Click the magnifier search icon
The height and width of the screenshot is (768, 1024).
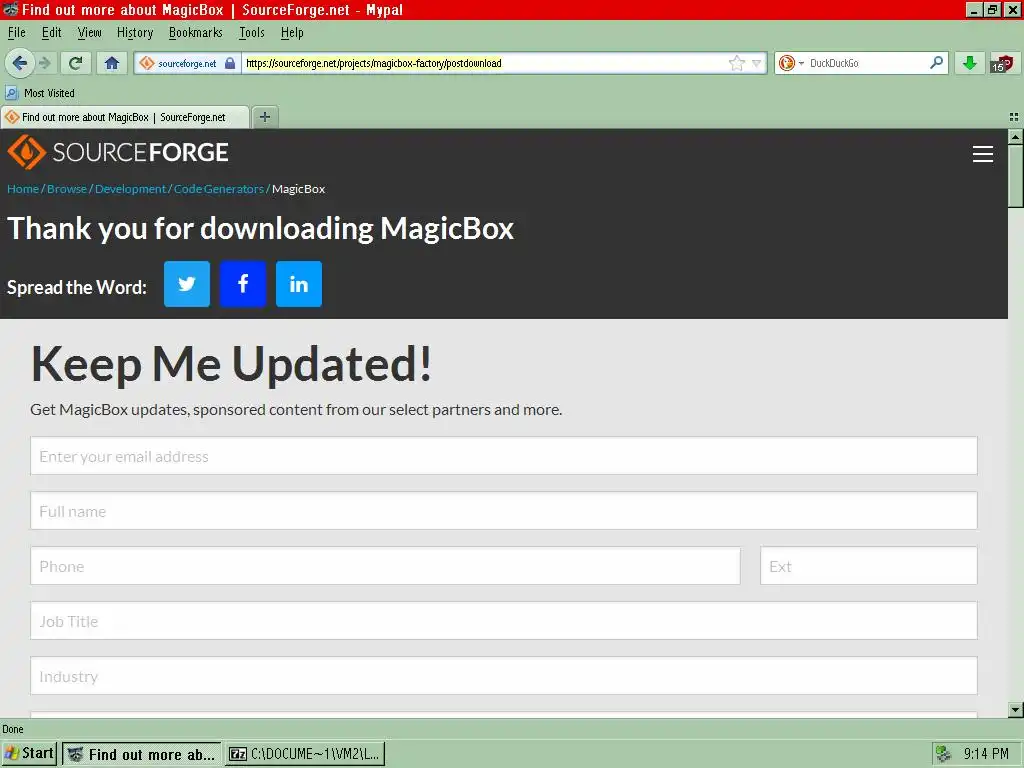click(x=936, y=63)
